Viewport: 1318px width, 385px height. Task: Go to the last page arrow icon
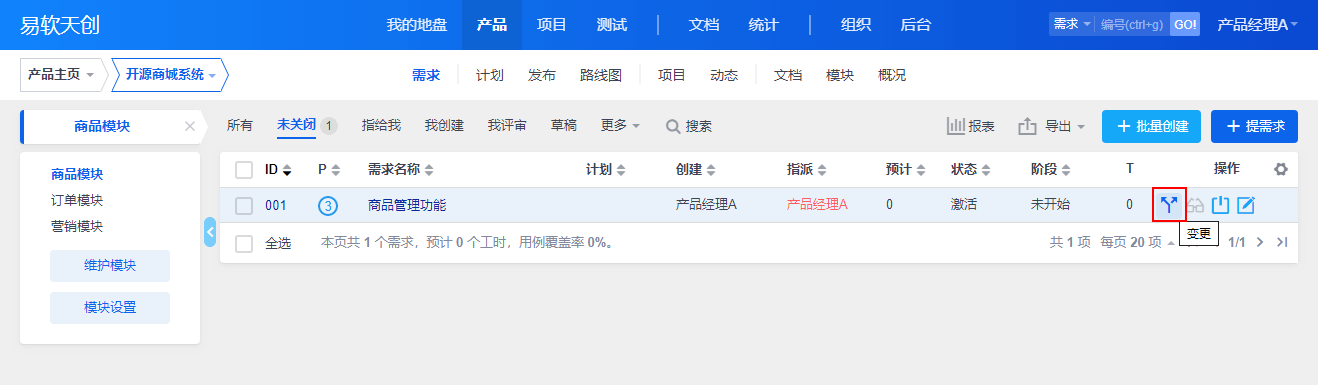[x=1282, y=242]
